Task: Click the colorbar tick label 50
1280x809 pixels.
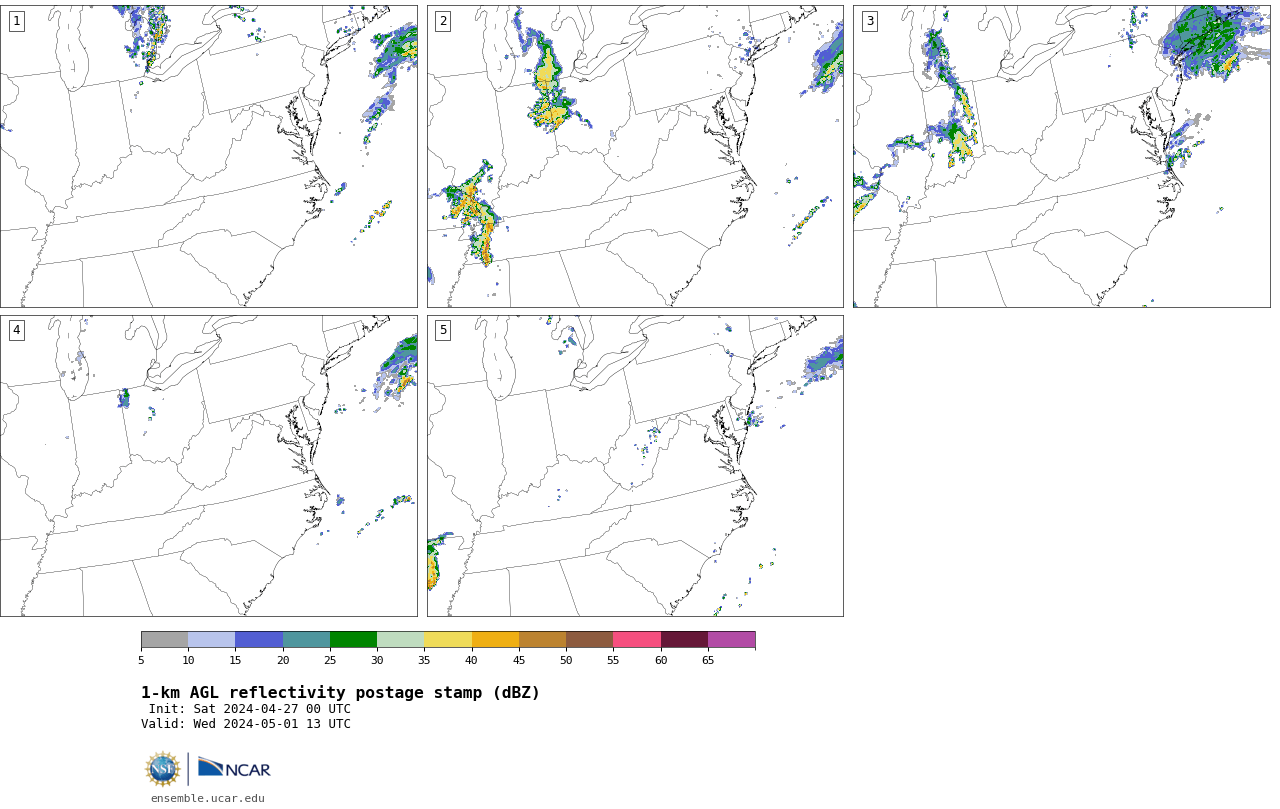Action: click(x=566, y=660)
